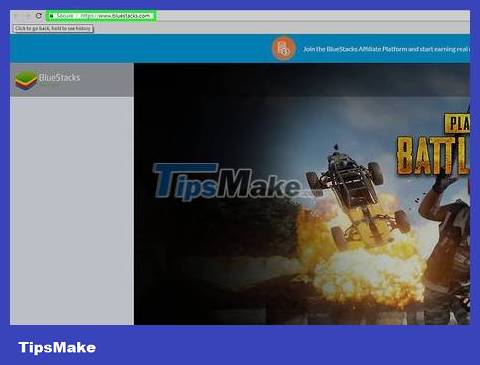
Task: Click the orange affiliate badge icon in banner
Action: point(284,49)
